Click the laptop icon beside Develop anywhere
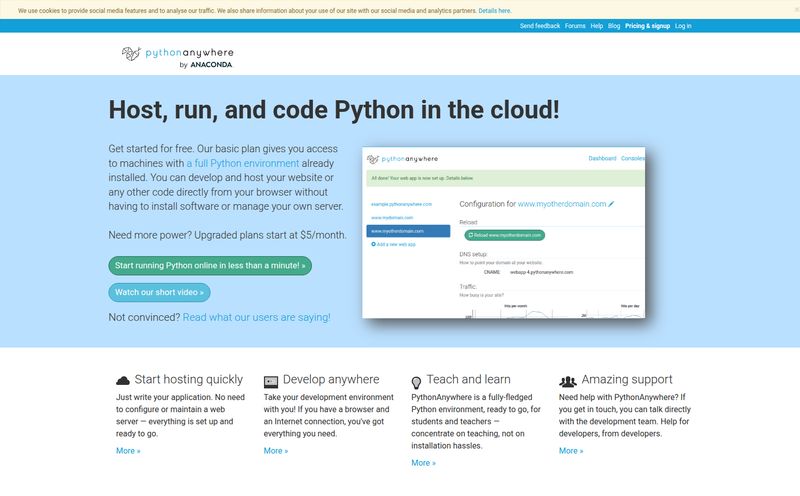The image size is (800, 496). click(x=271, y=382)
